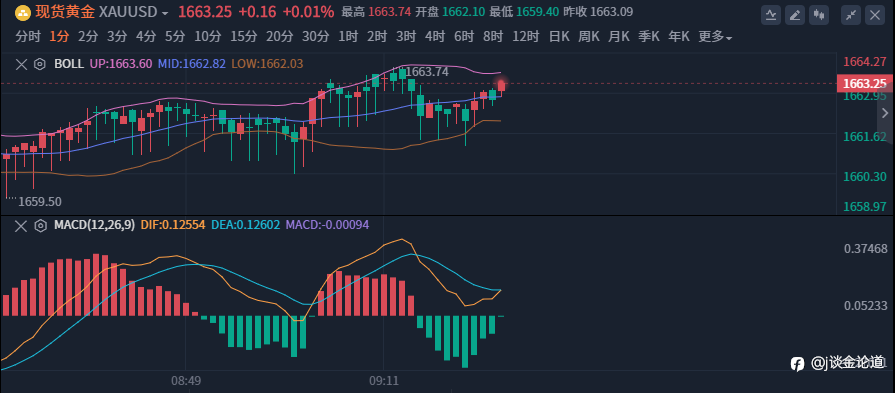
Task: Click the gold XAUUSD symbol icon
Action: [x=23, y=12]
